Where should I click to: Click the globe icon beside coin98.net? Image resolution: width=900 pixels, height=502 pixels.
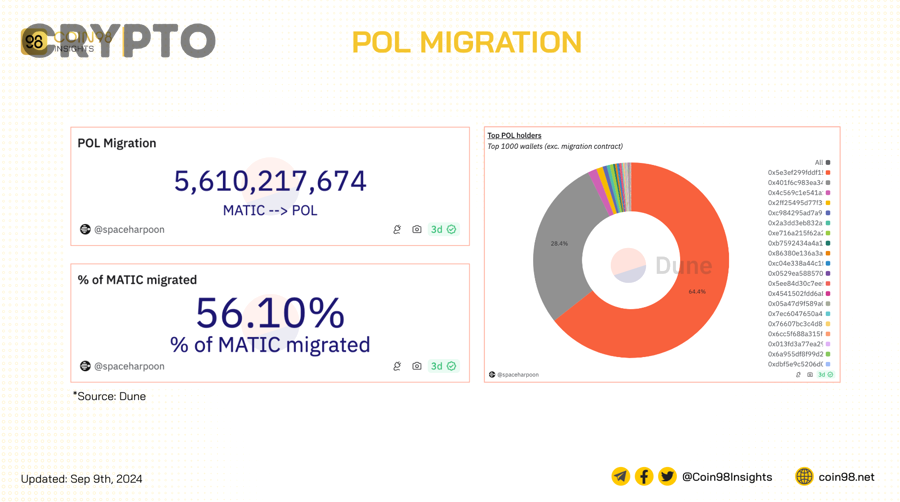tap(804, 476)
